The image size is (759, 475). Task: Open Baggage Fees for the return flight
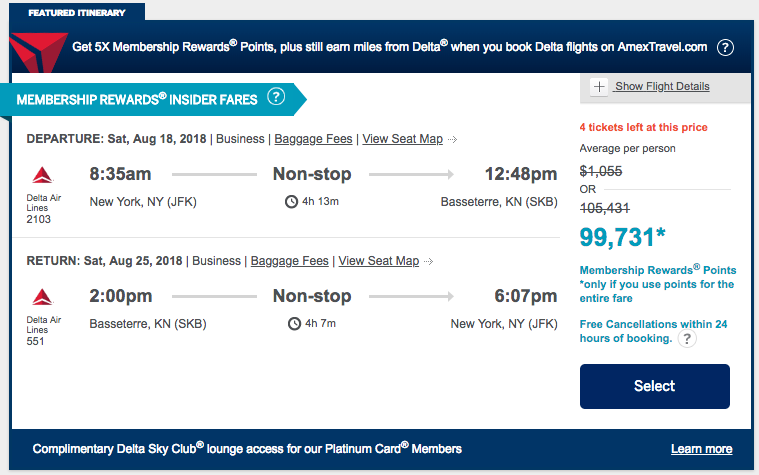[x=289, y=261]
